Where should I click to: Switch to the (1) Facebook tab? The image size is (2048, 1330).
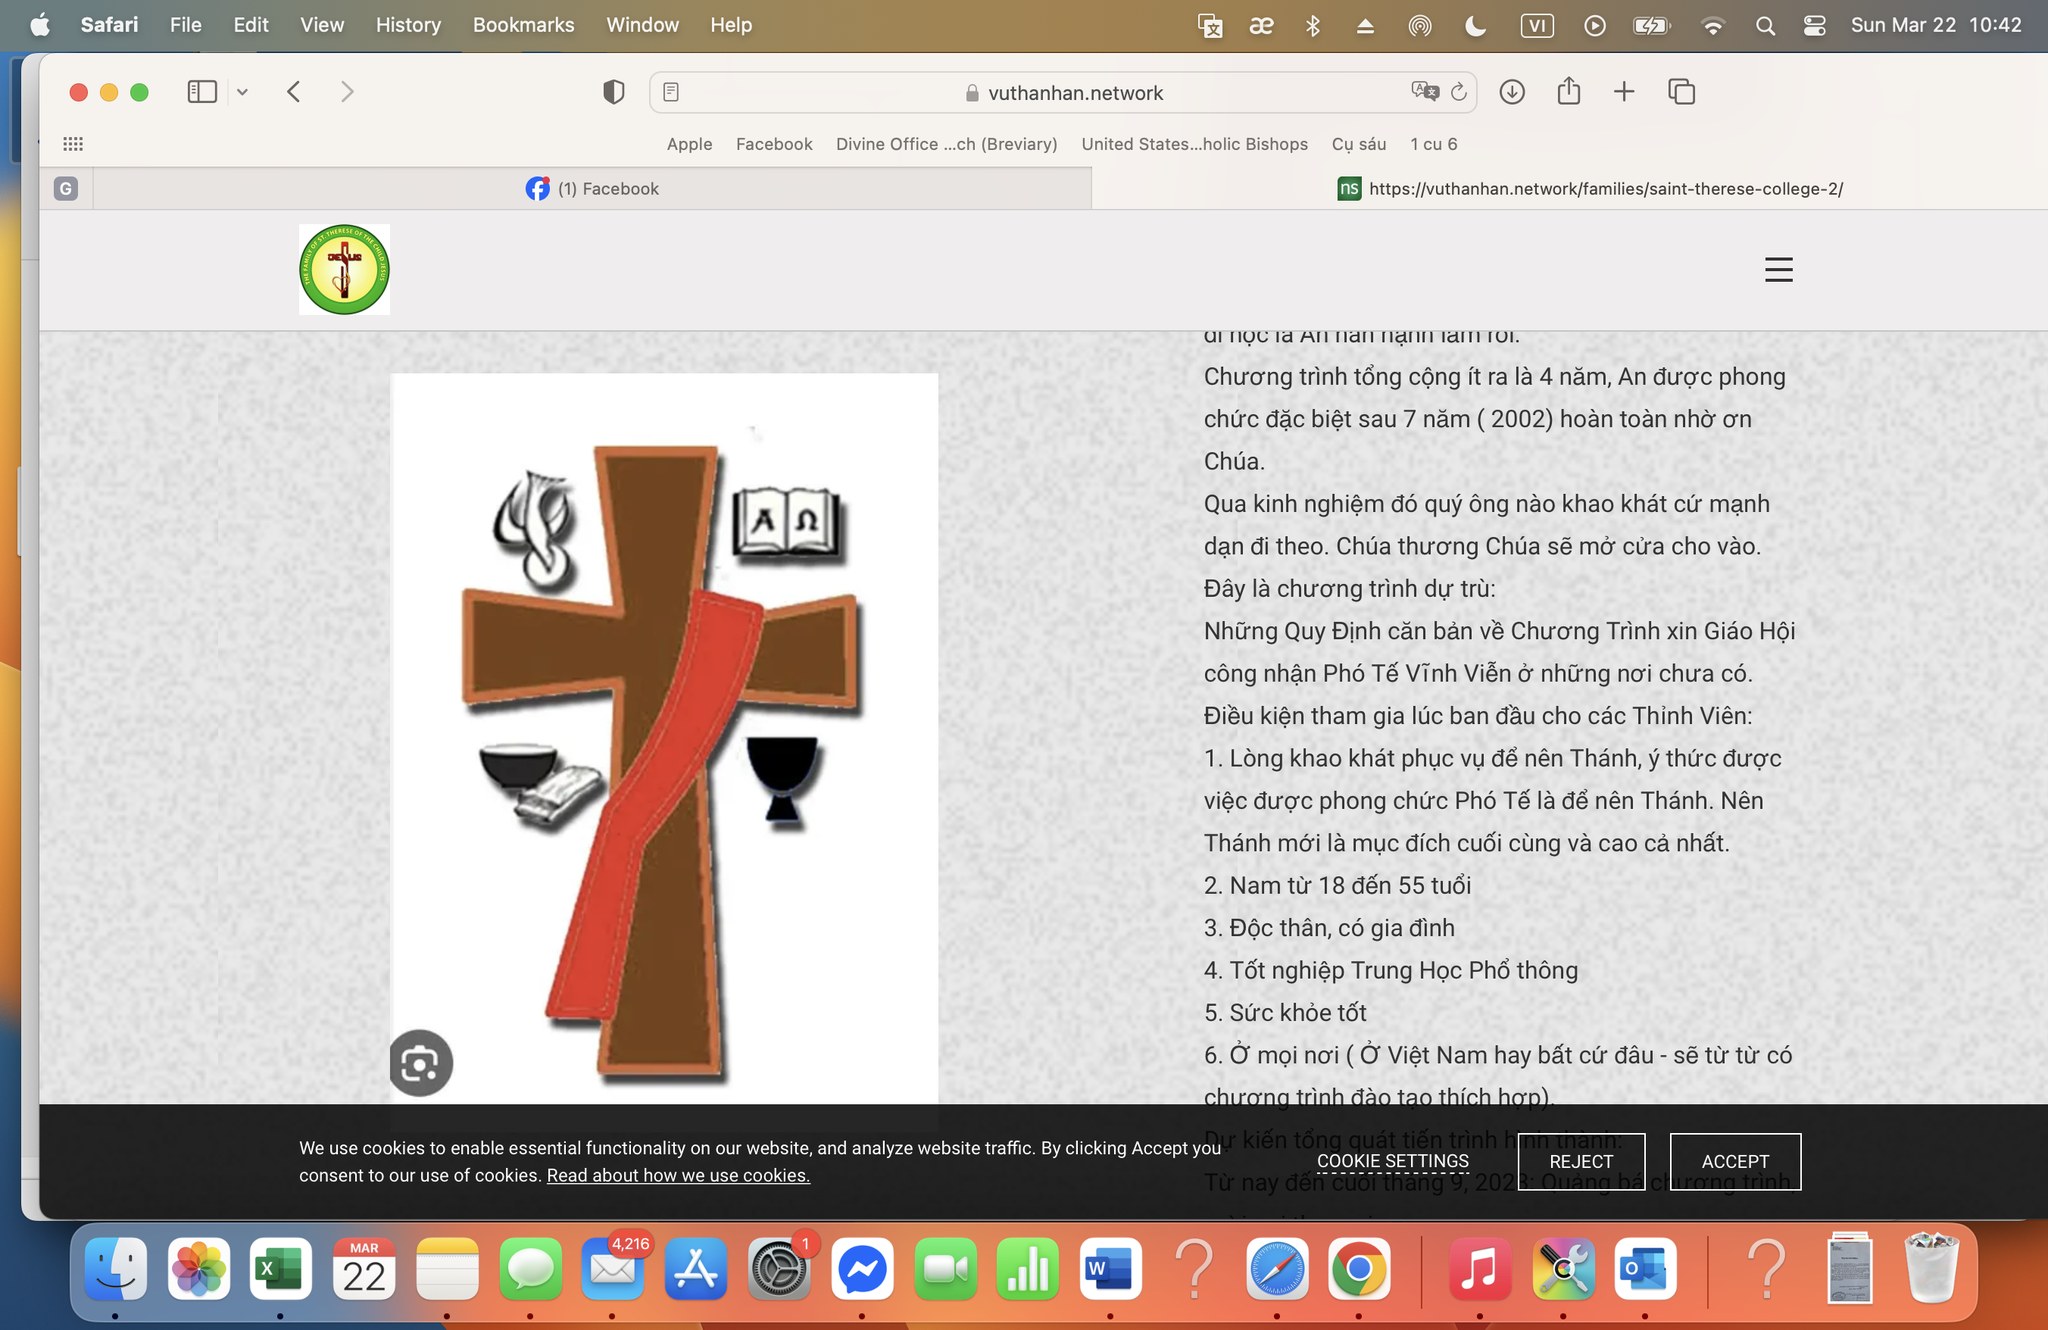pos(592,188)
